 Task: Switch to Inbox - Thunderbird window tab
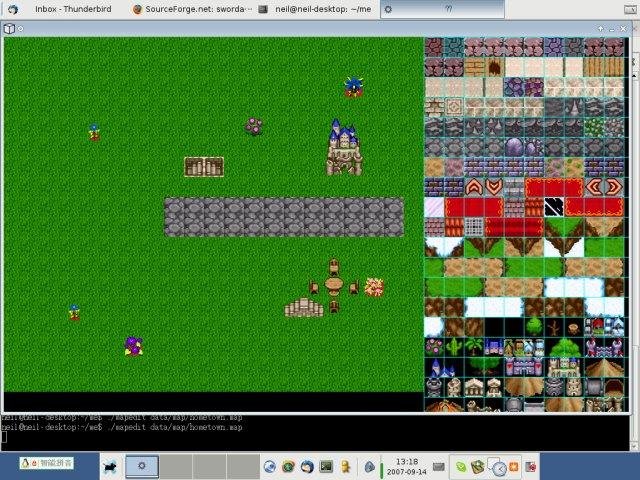(67, 9)
